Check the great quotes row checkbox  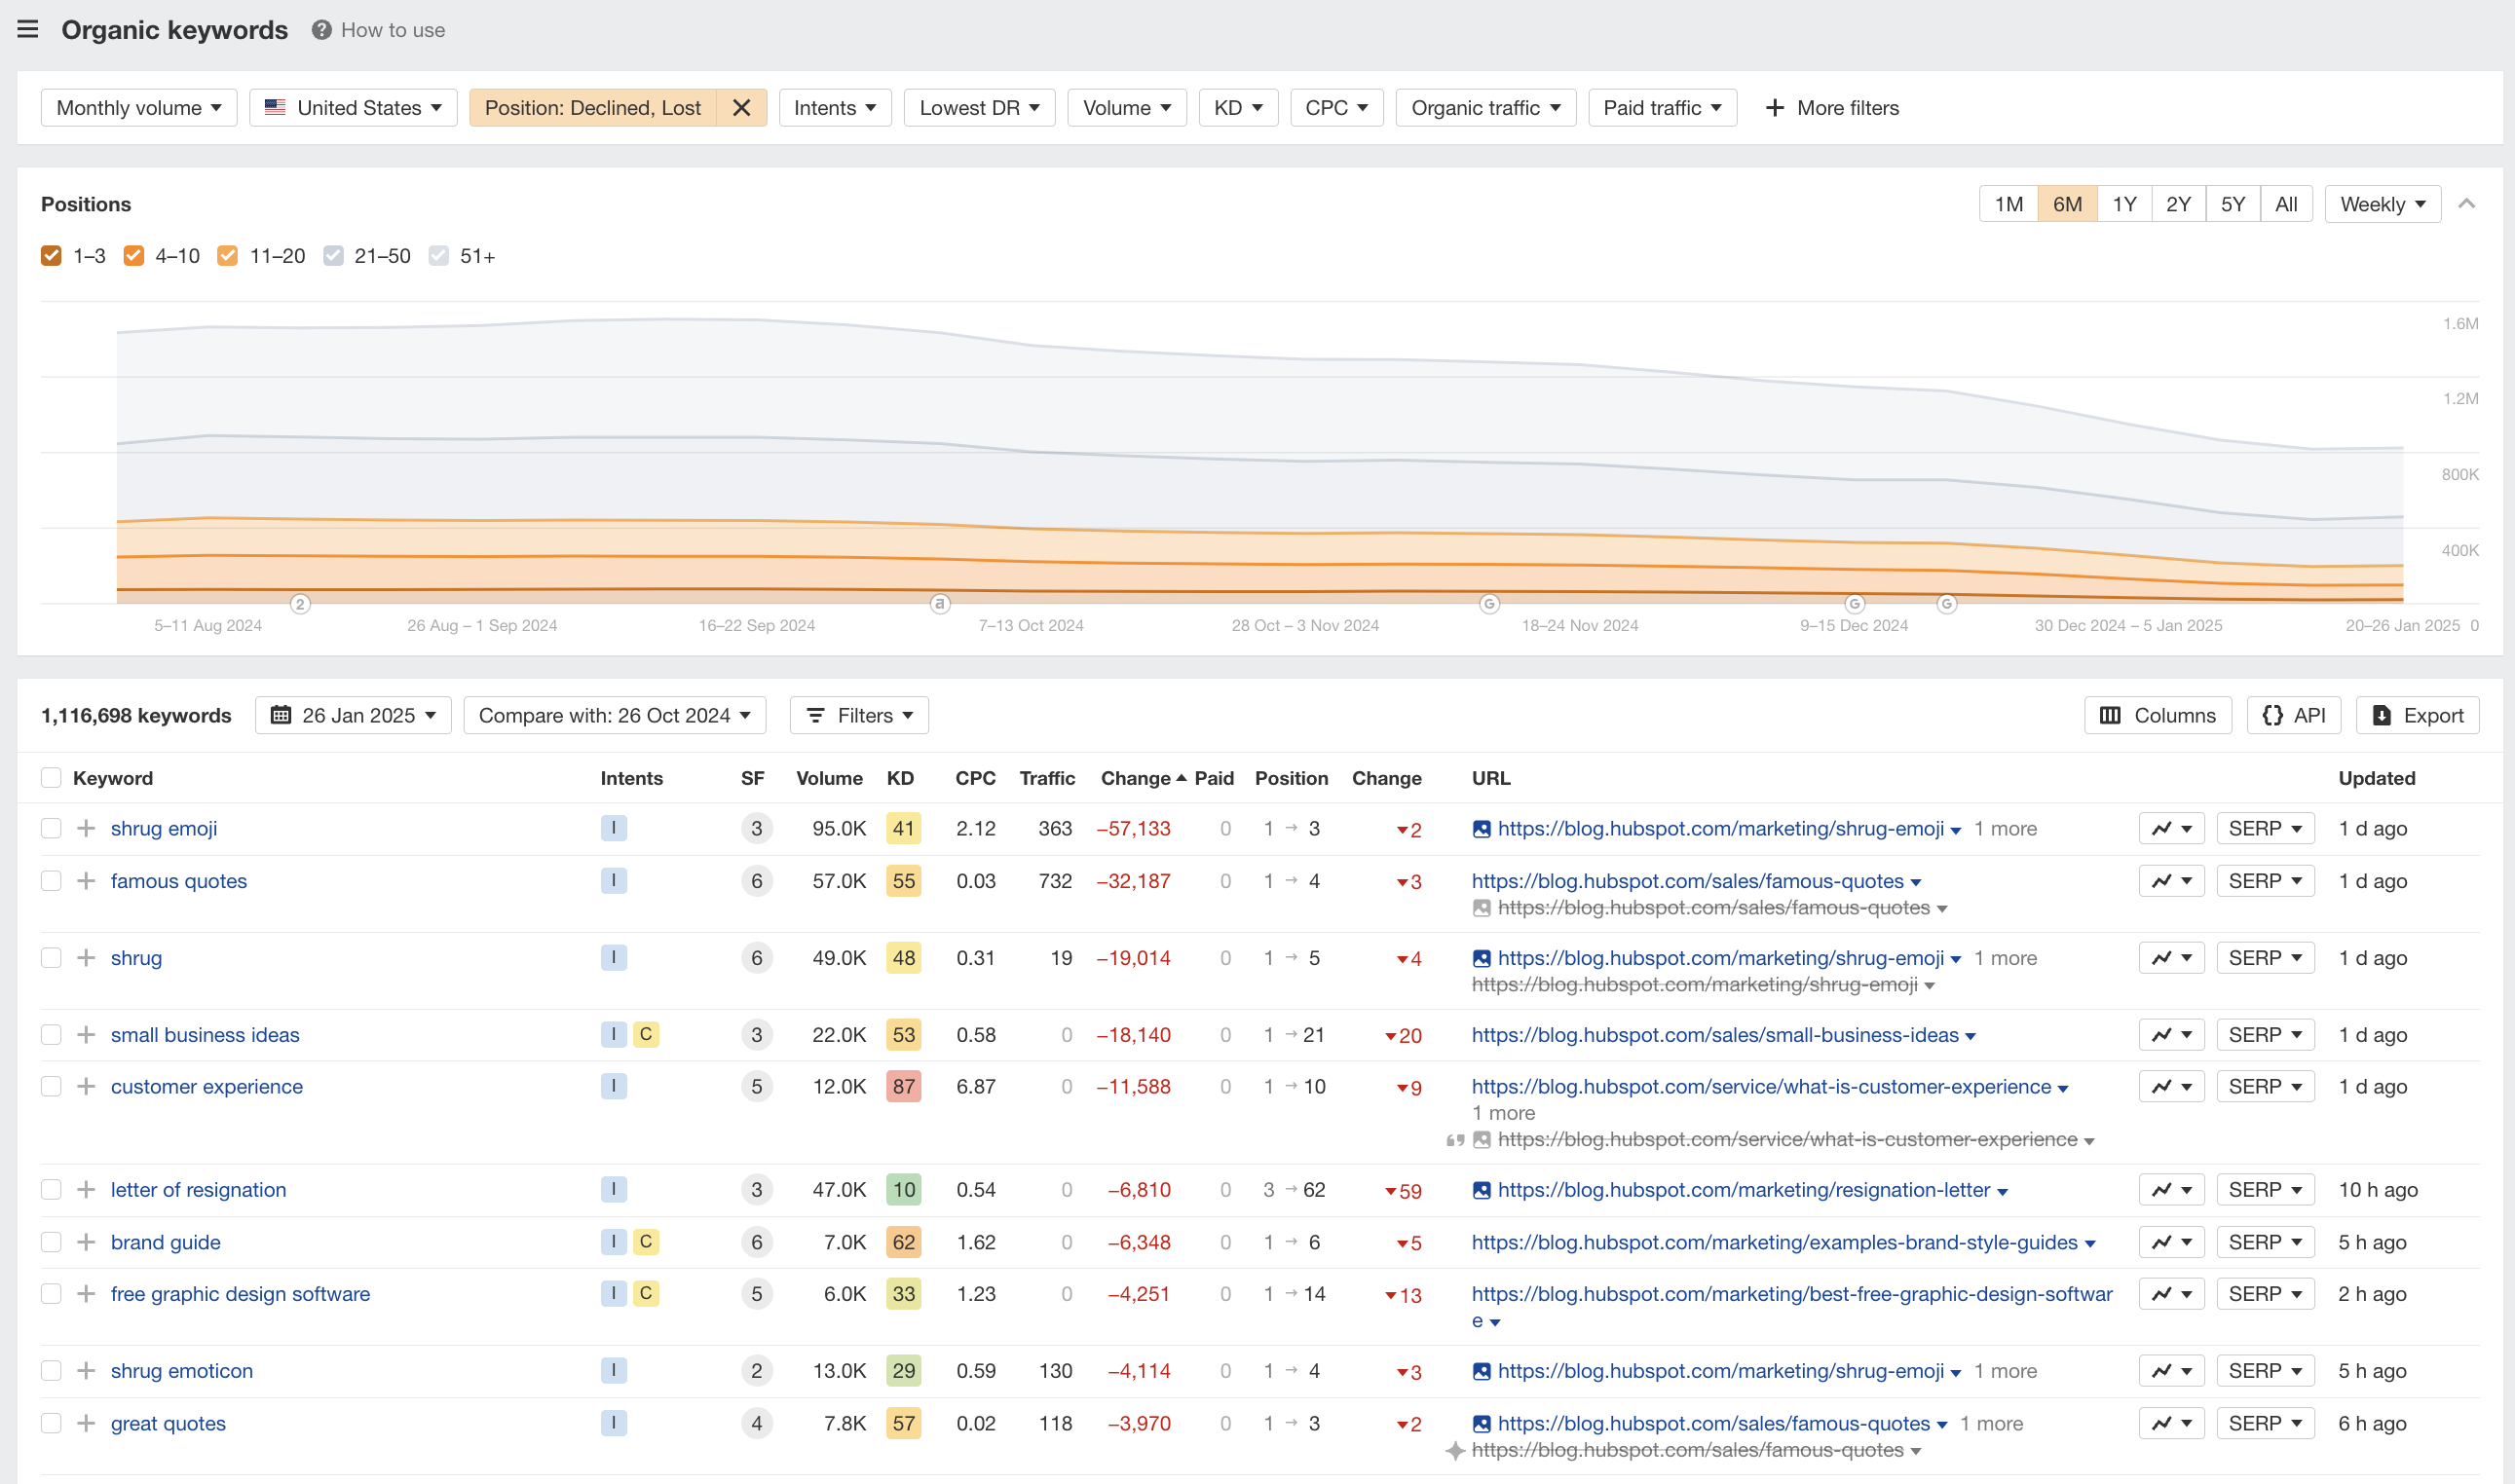click(x=51, y=1424)
